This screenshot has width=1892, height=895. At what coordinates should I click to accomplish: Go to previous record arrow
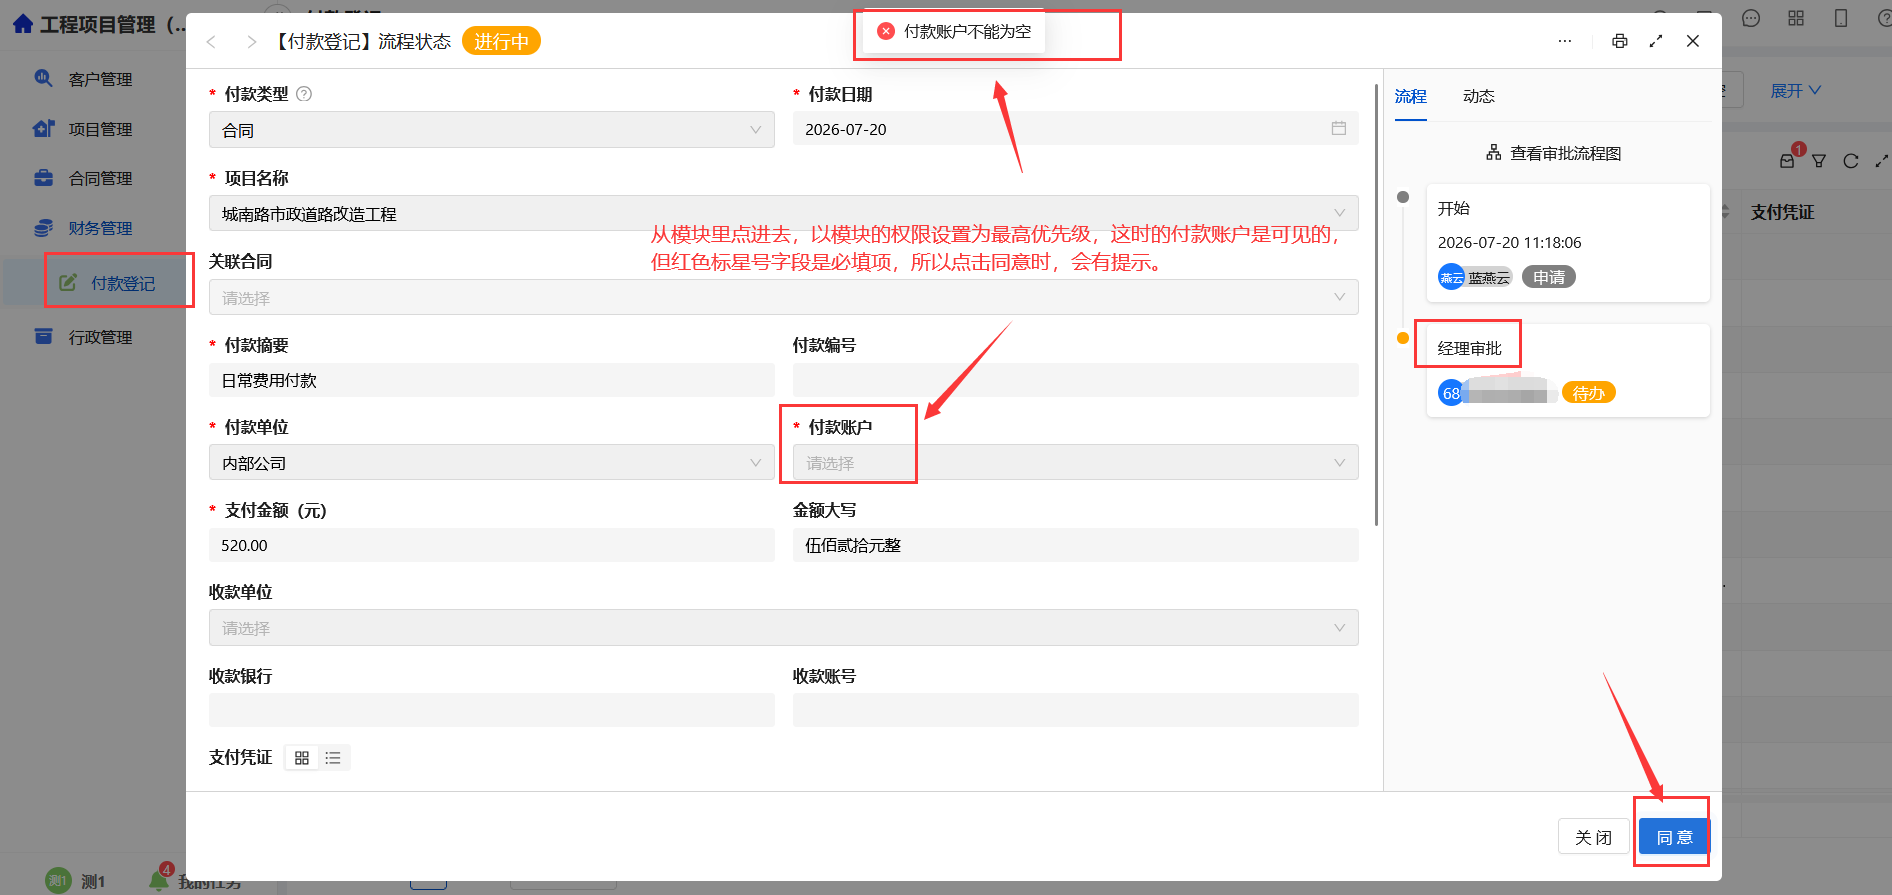click(x=211, y=41)
